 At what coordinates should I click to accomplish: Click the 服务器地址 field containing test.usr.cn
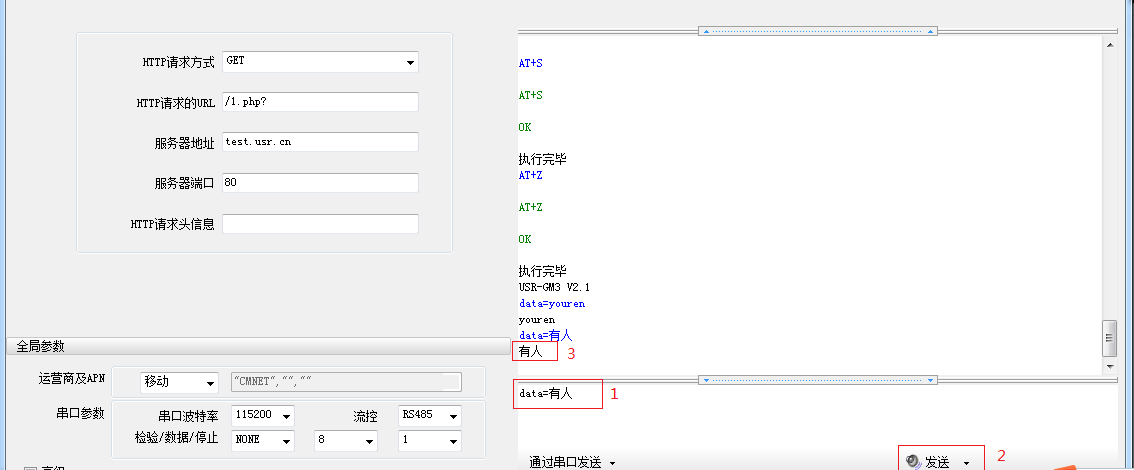pyautogui.click(x=320, y=142)
